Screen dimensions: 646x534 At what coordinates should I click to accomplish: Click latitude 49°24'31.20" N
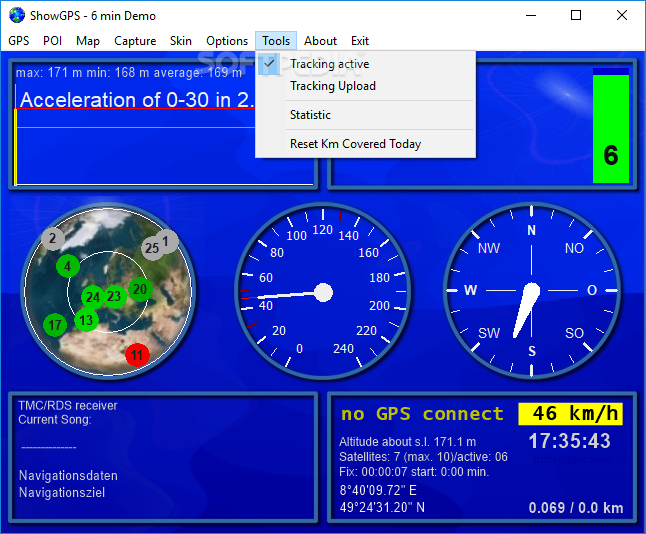[x=382, y=507]
